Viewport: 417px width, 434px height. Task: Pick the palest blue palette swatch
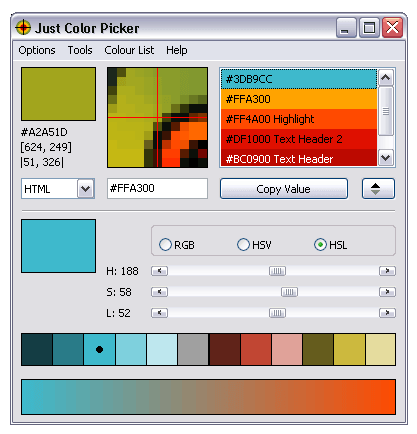(x=162, y=350)
